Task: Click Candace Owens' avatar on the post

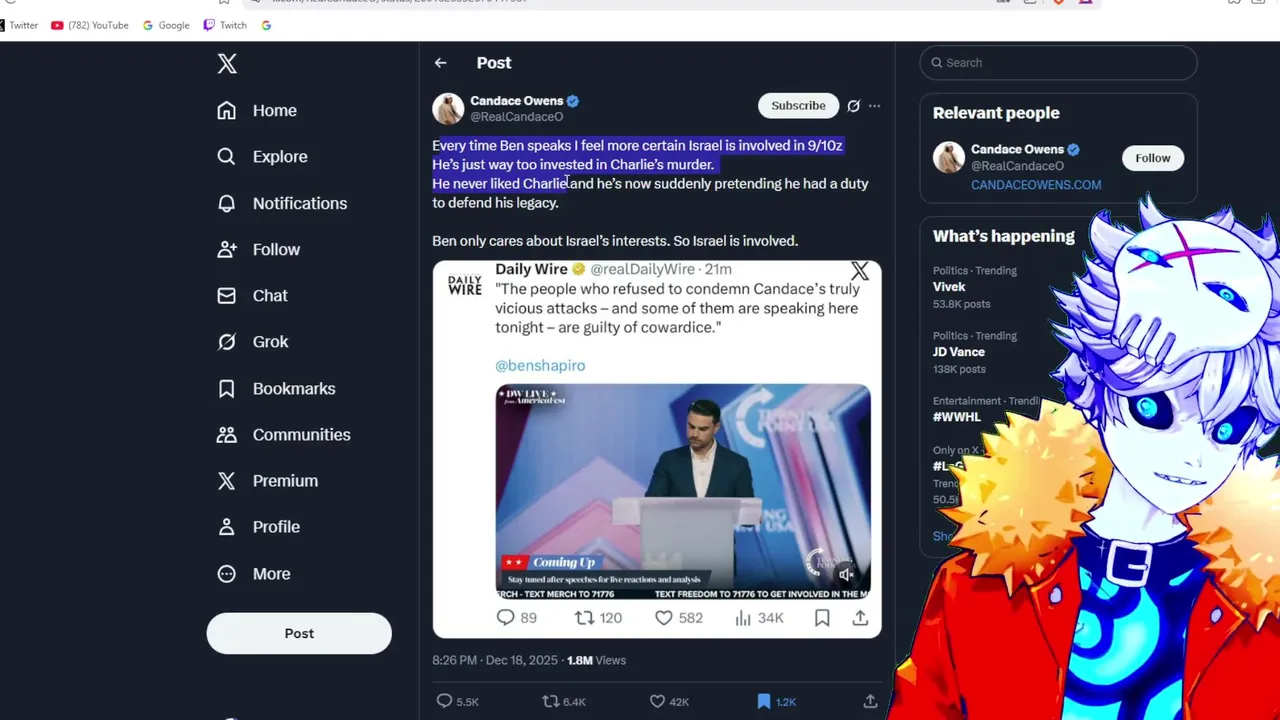Action: point(448,108)
